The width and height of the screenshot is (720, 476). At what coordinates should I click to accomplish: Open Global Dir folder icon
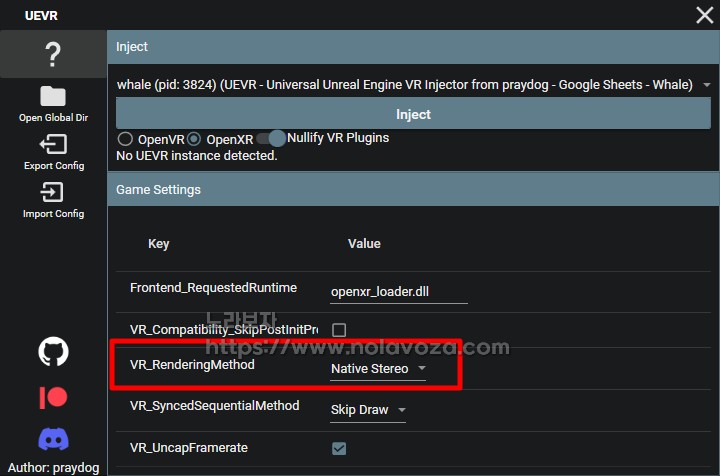(53, 96)
